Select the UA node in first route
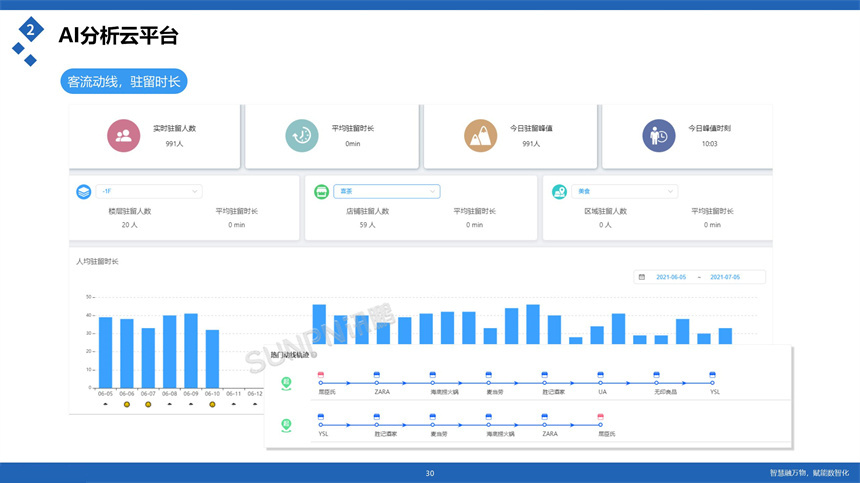Image resolution: width=860 pixels, height=483 pixels. pyautogui.click(x=601, y=381)
